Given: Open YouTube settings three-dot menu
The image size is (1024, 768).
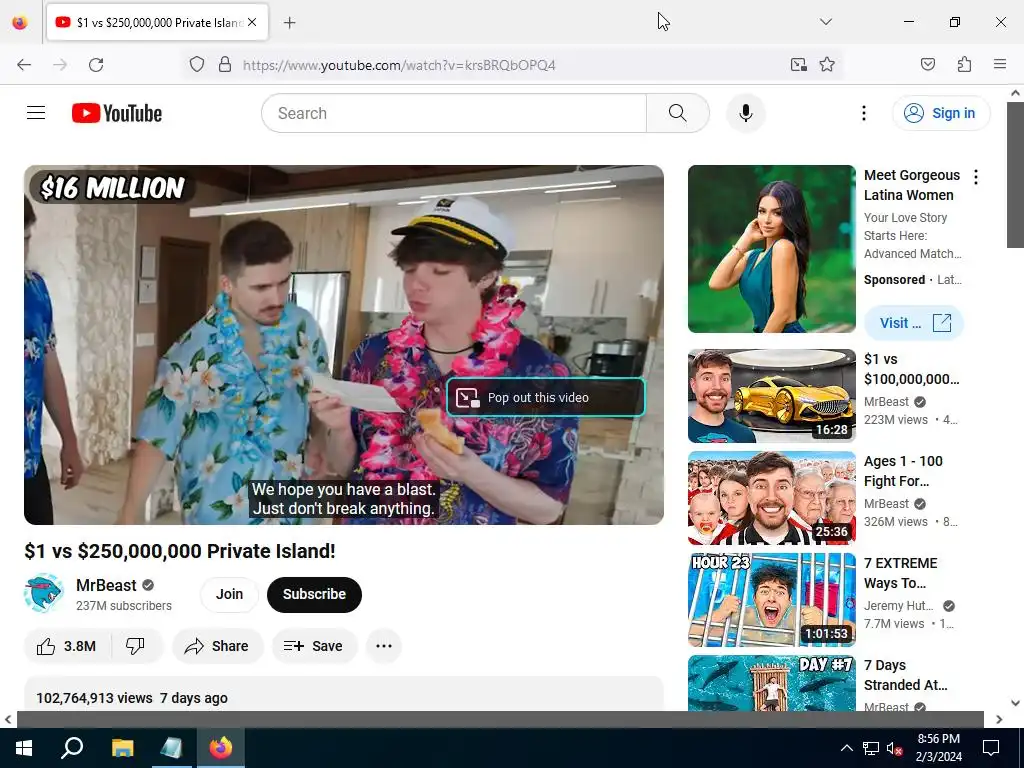Looking at the screenshot, I should click(863, 113).
